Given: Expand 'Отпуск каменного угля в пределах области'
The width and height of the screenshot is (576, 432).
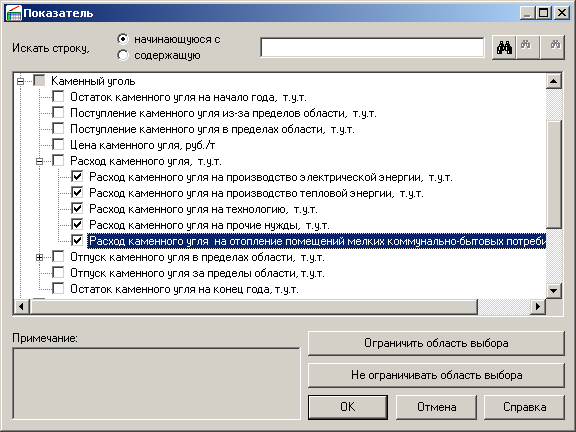Looking at the screenshot, I should tap(39, 257).
